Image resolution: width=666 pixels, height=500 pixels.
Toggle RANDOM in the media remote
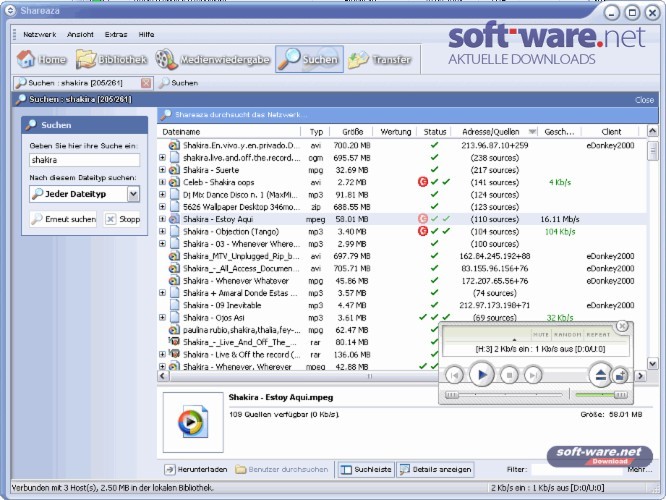(x=567, y=335)
